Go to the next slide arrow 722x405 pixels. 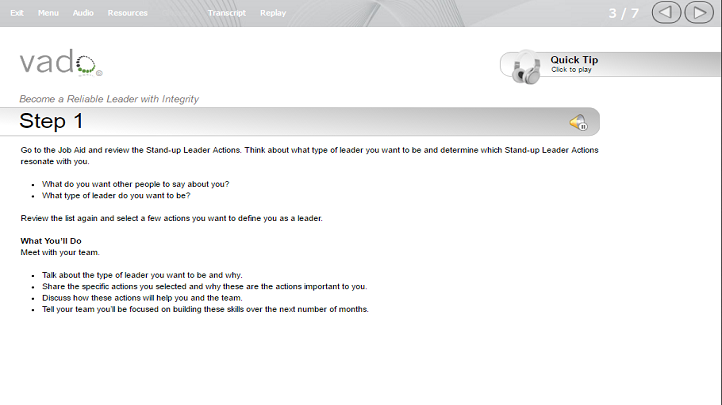[x=699, y=12]
